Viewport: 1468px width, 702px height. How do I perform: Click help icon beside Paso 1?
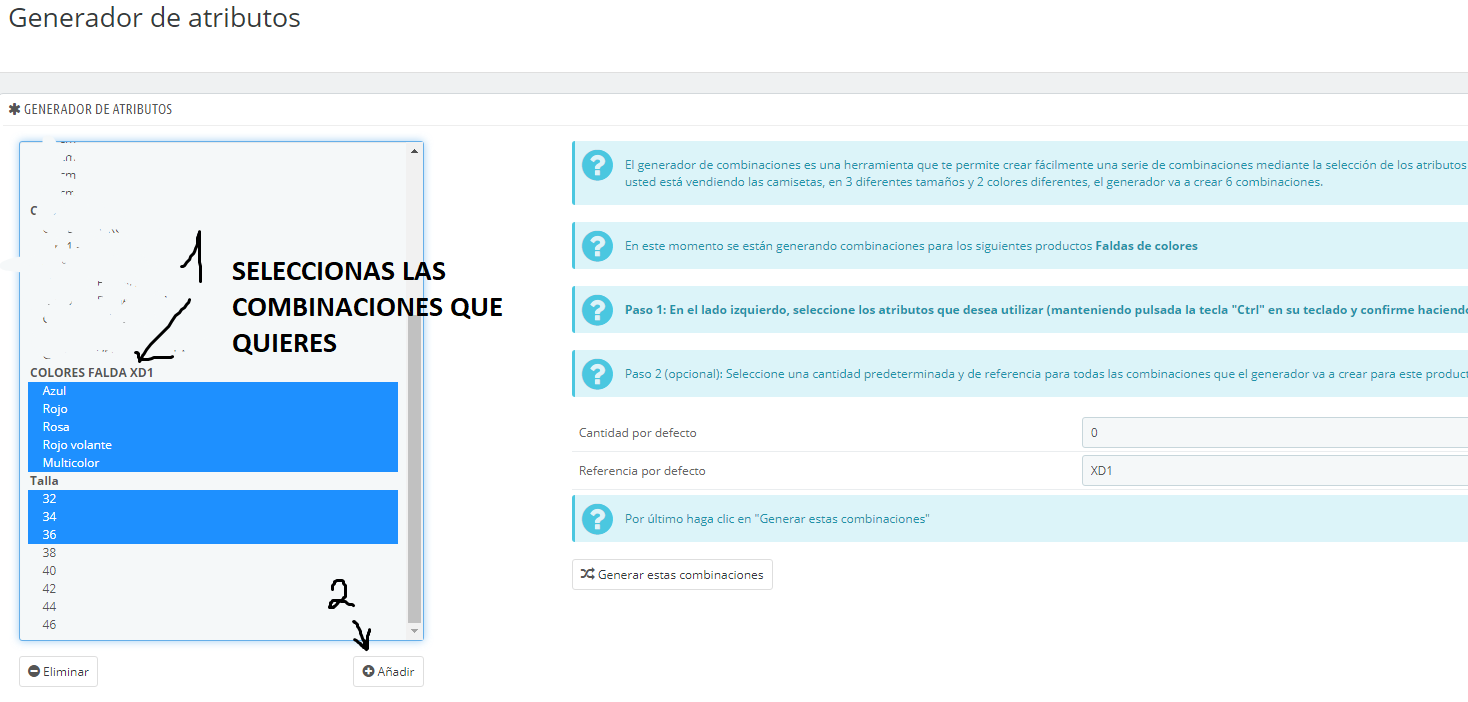598,310
